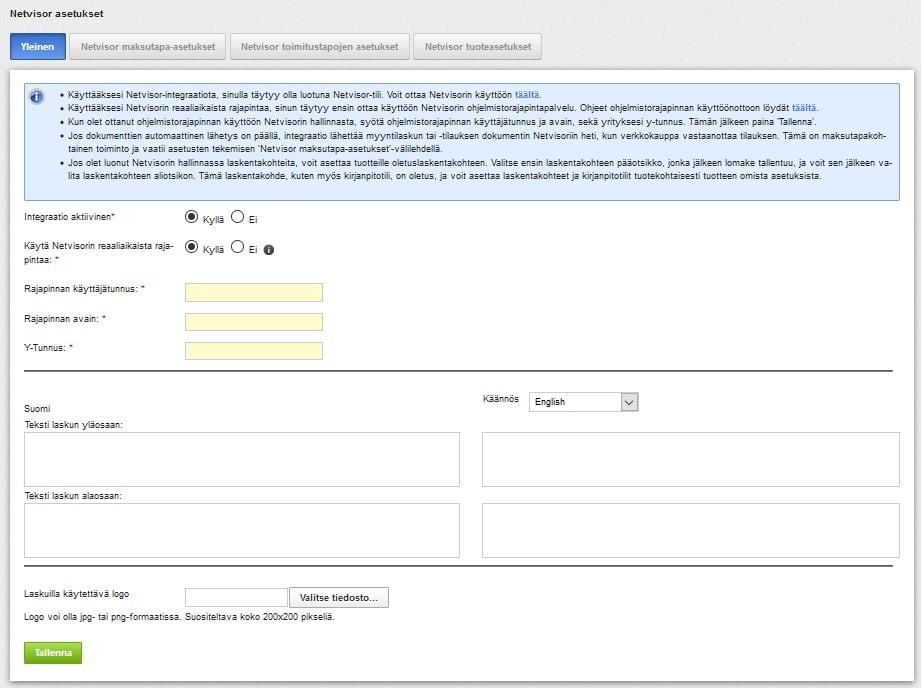Image resolution: width=921 pixels, height=688 pixels.
Task: Click the green Tallenna button
Action: click(53, 653)
